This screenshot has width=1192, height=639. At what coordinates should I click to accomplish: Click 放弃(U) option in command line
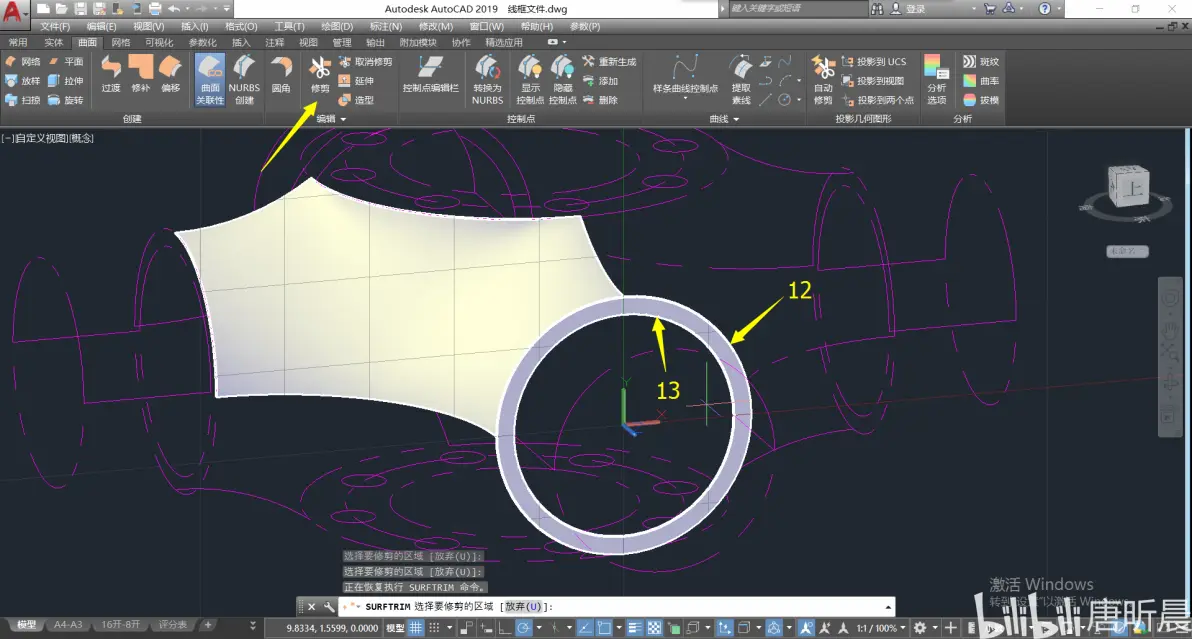point(524,606)
